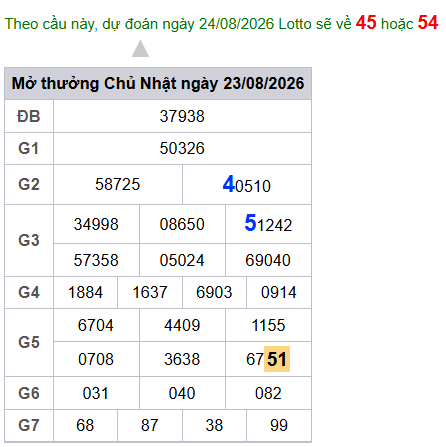Image resolution: width=446 pixels, height=447 pixels.
Task: Select G6 number 082
Action: 268,393
